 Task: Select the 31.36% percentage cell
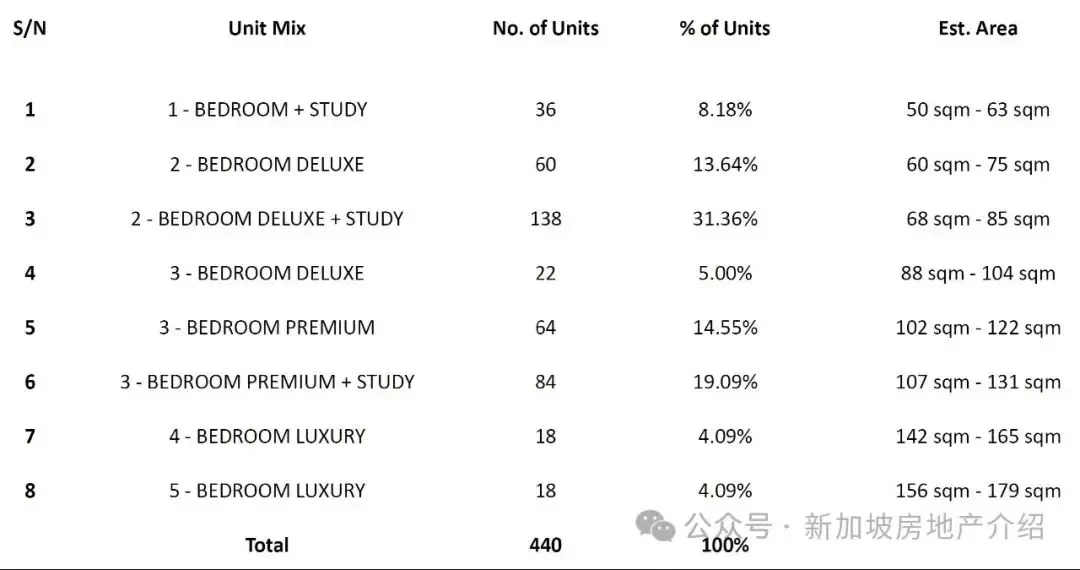click(725, 219)
